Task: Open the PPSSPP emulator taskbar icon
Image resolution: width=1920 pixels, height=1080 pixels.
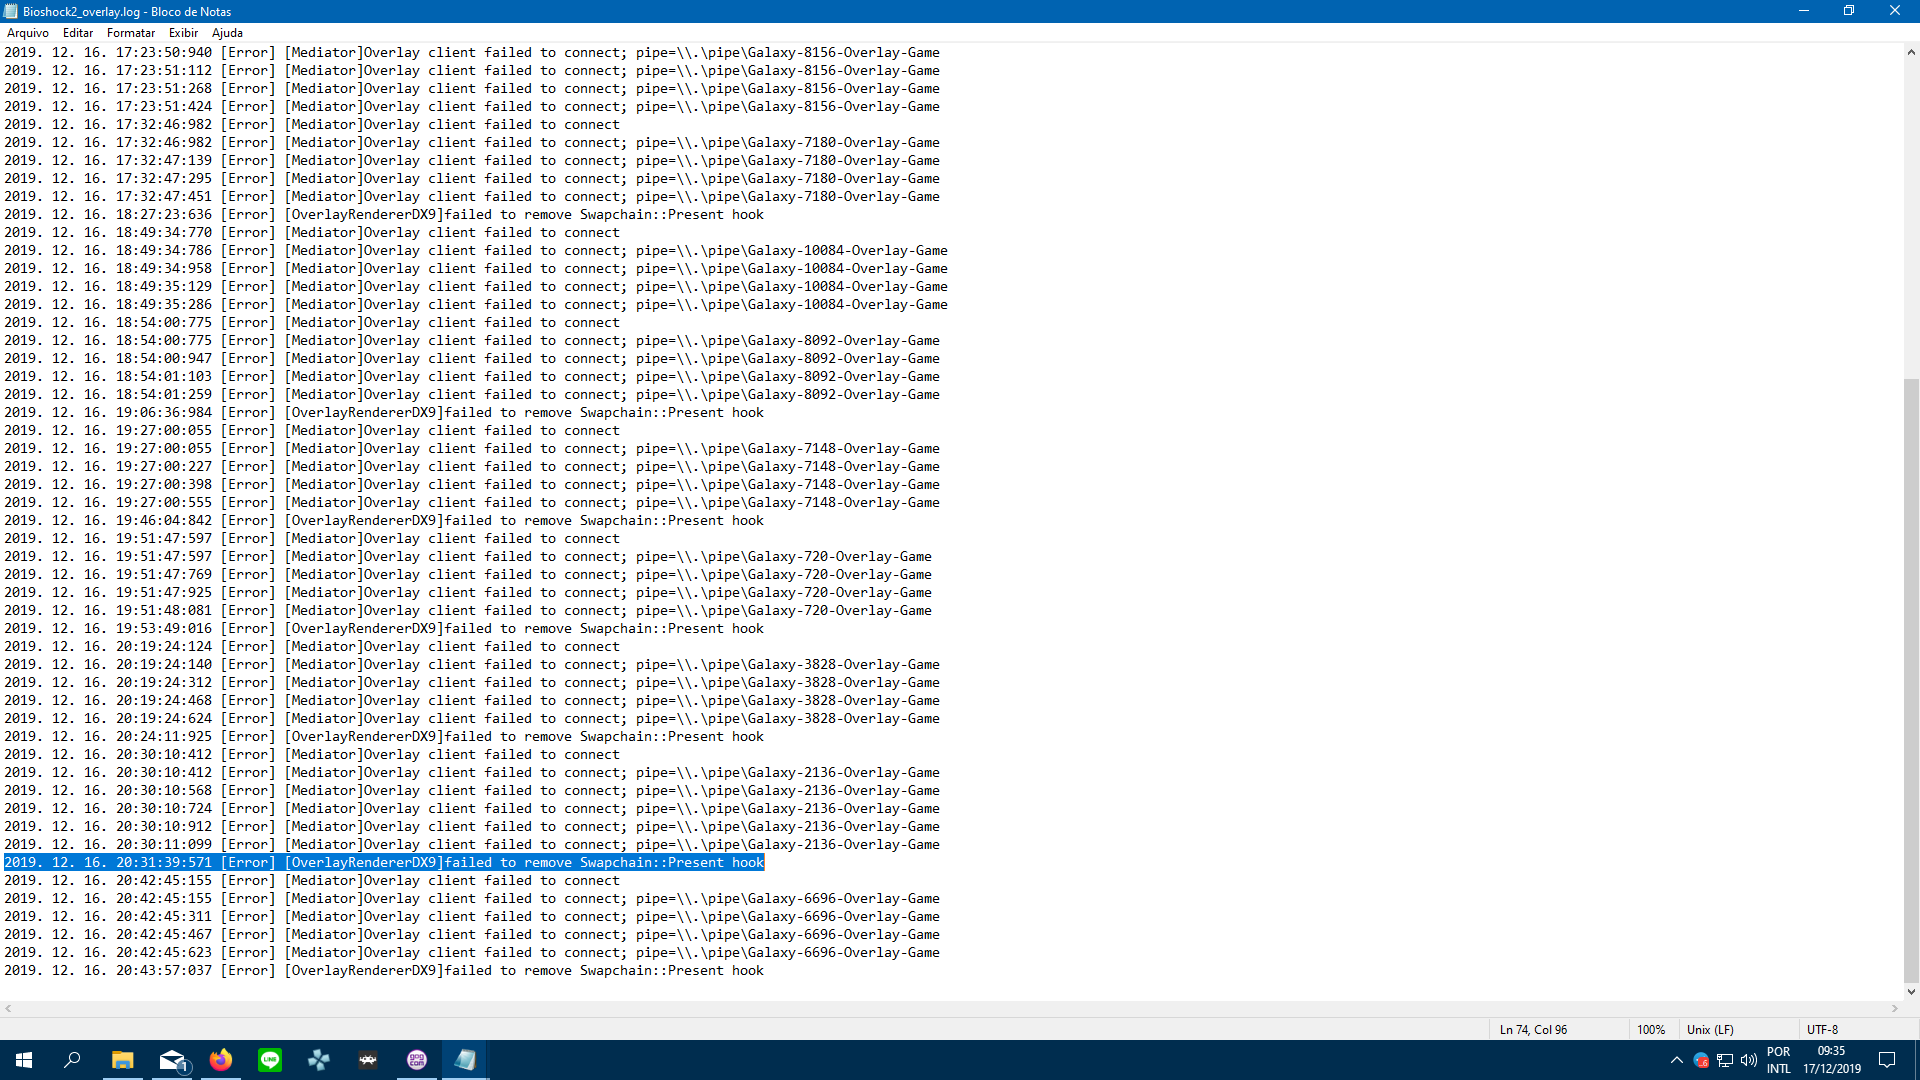Action: point(319,1060)
